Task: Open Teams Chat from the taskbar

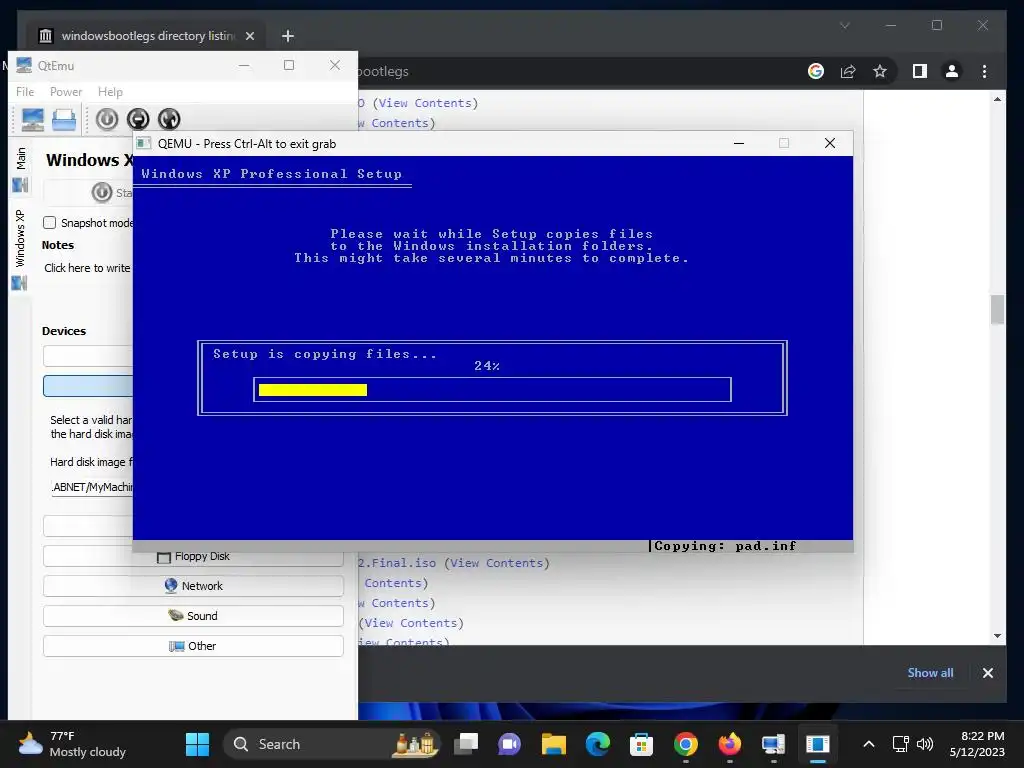Action: 509,744
